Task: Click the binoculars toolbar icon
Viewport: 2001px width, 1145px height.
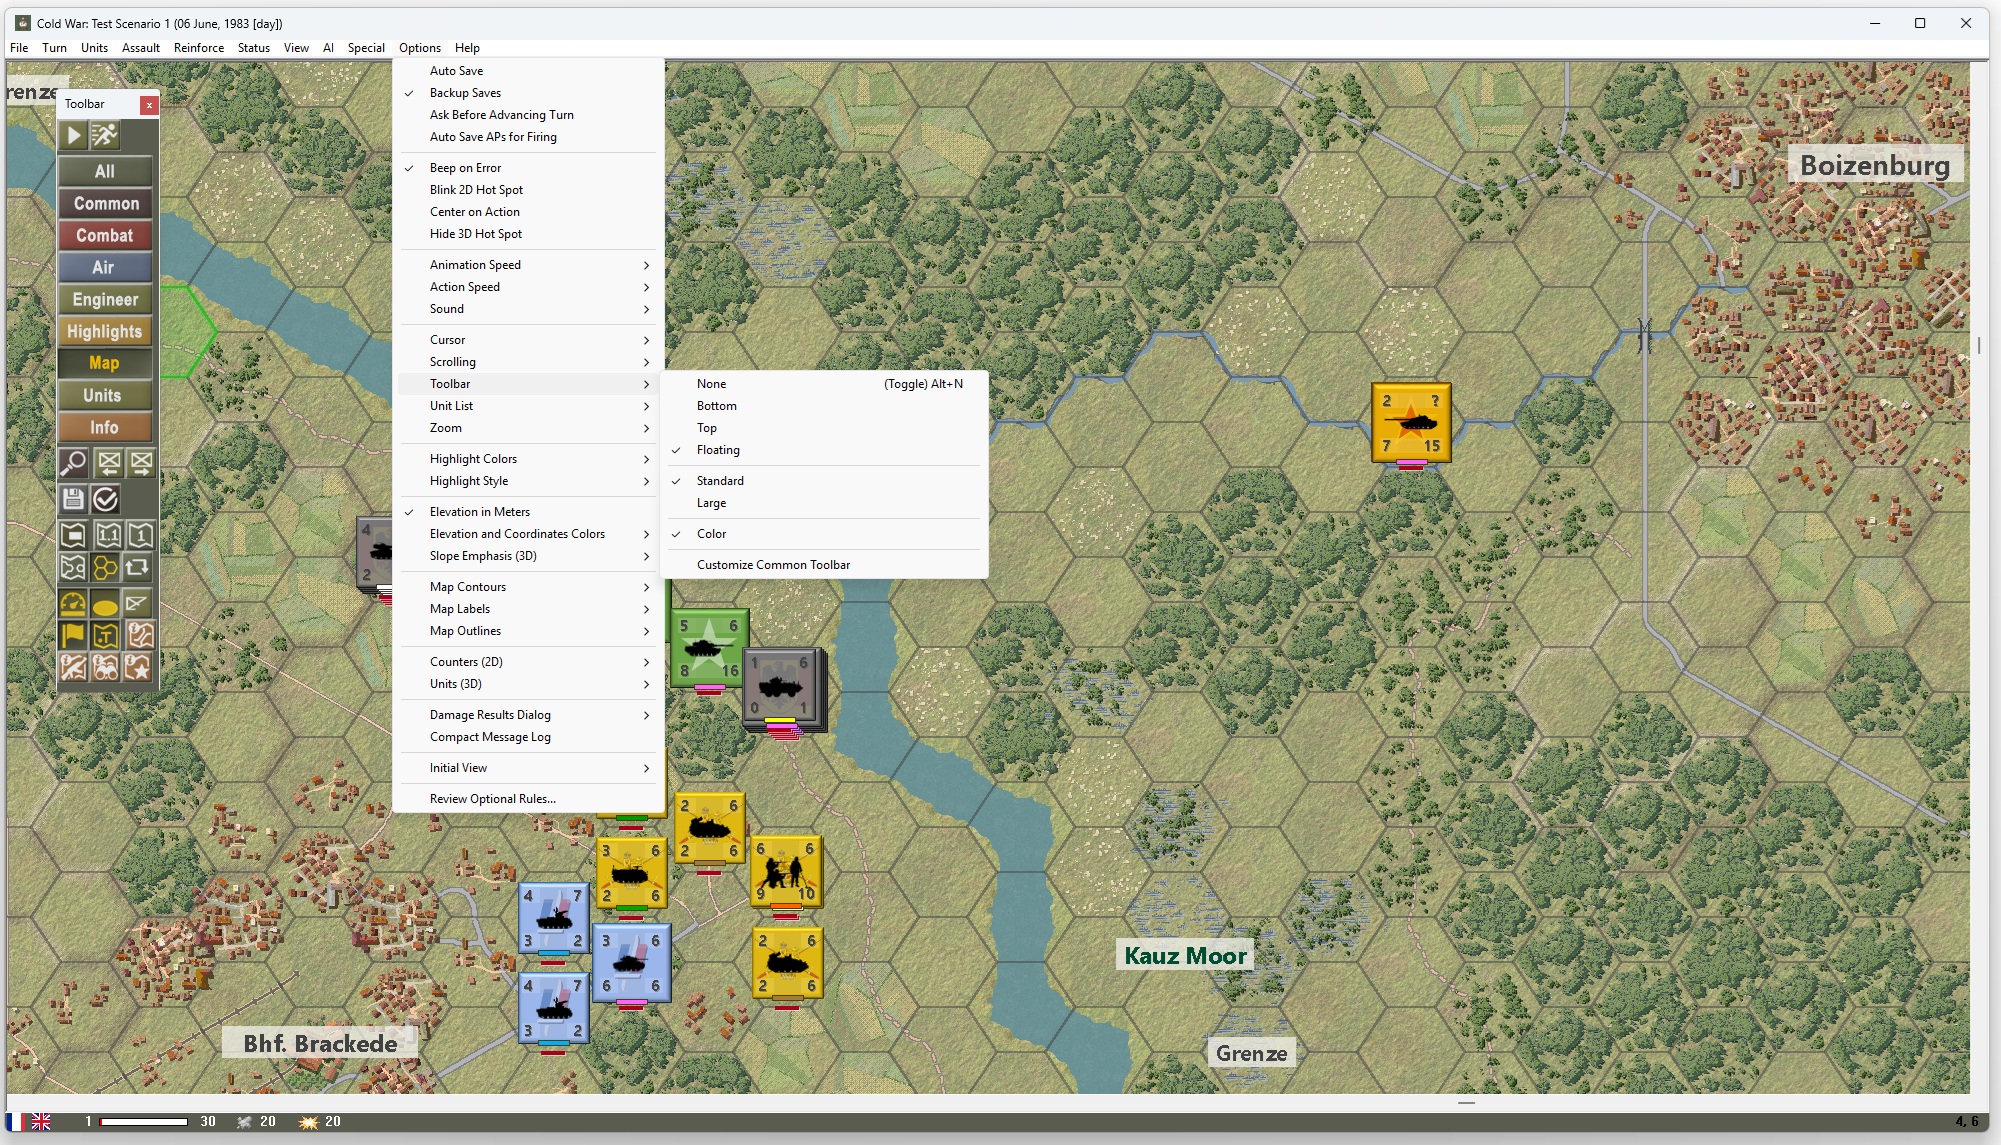Action: [x=105, y=667]
